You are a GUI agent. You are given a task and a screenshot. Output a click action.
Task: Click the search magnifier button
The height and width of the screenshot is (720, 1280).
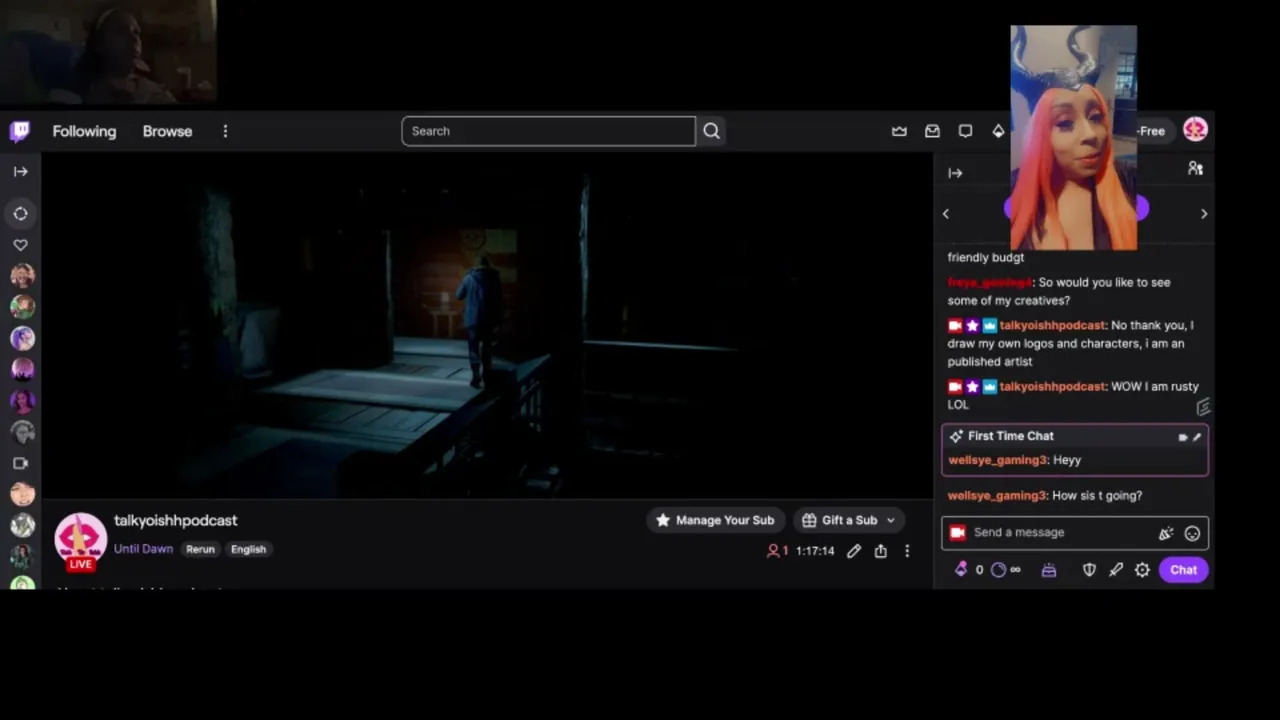coord(711,131)
